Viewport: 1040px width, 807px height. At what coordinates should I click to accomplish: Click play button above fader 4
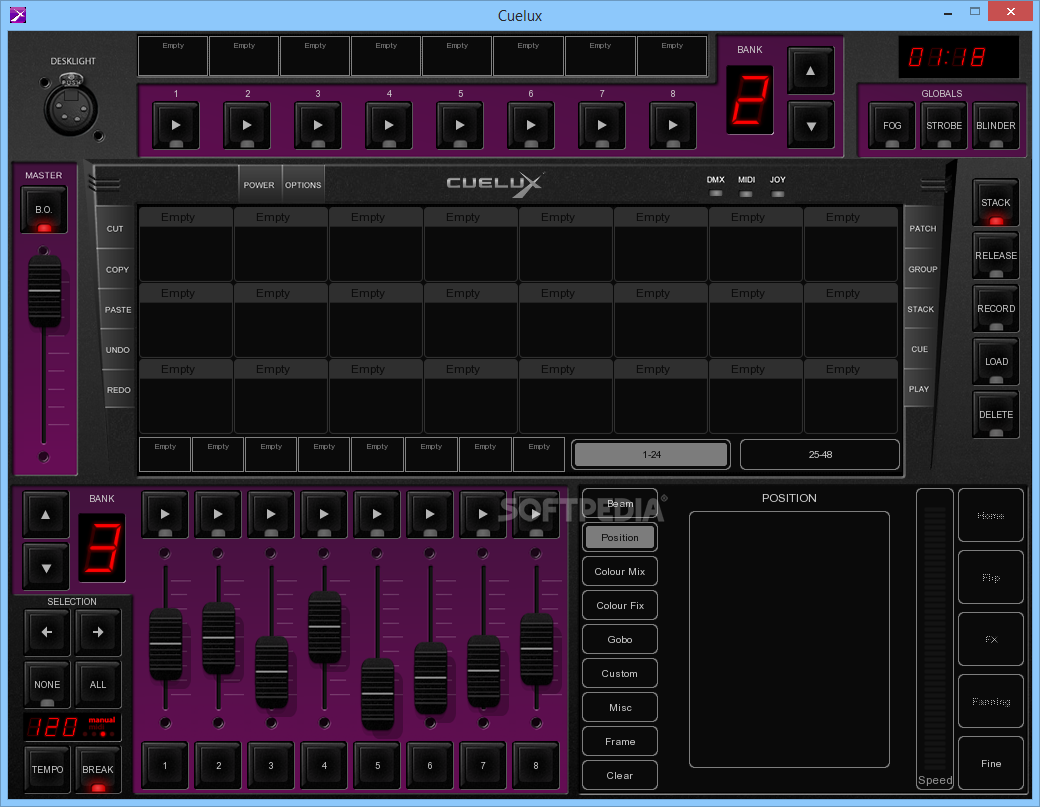[324, 515]
